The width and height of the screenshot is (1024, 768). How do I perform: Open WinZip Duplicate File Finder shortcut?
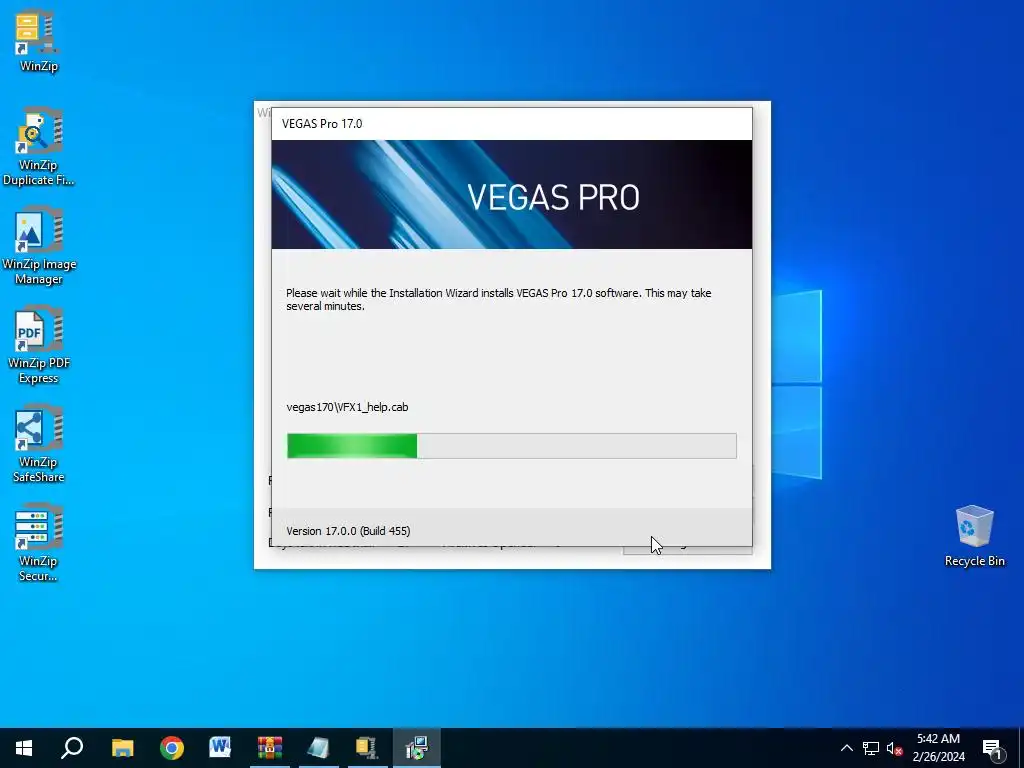[38, 147]
